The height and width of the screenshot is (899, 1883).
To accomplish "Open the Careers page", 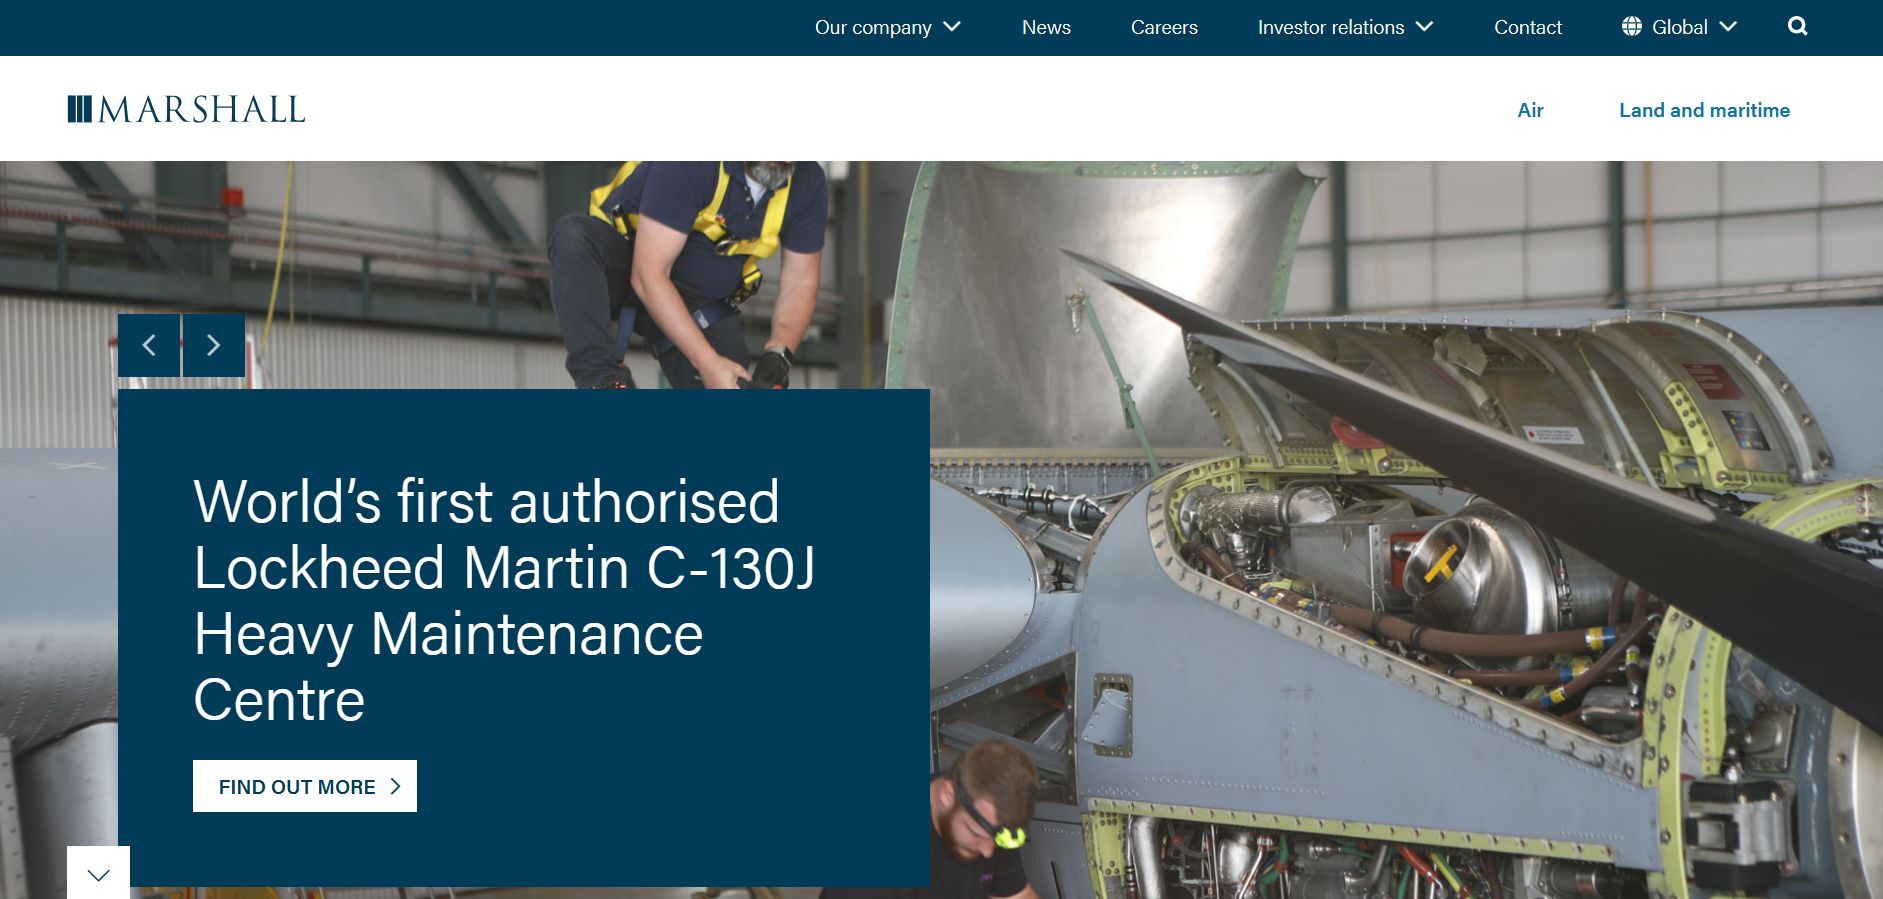I will [x=1164, y=27].
